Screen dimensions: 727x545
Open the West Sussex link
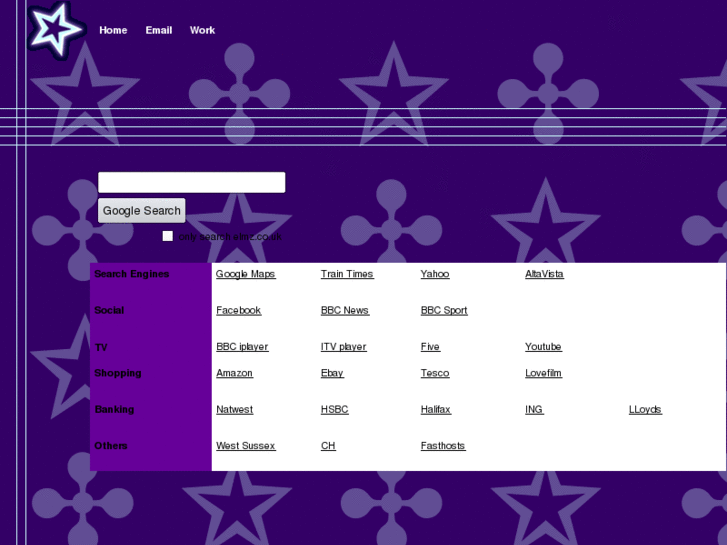pos(246,446)
